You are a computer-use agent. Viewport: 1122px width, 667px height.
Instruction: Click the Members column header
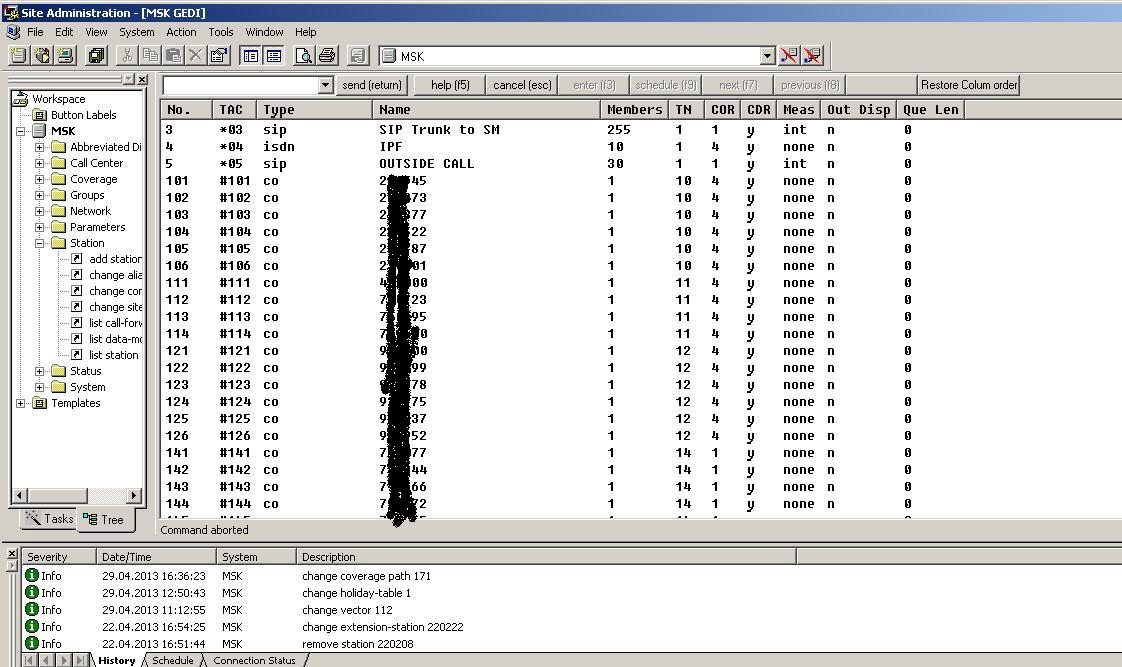(635, 109)
